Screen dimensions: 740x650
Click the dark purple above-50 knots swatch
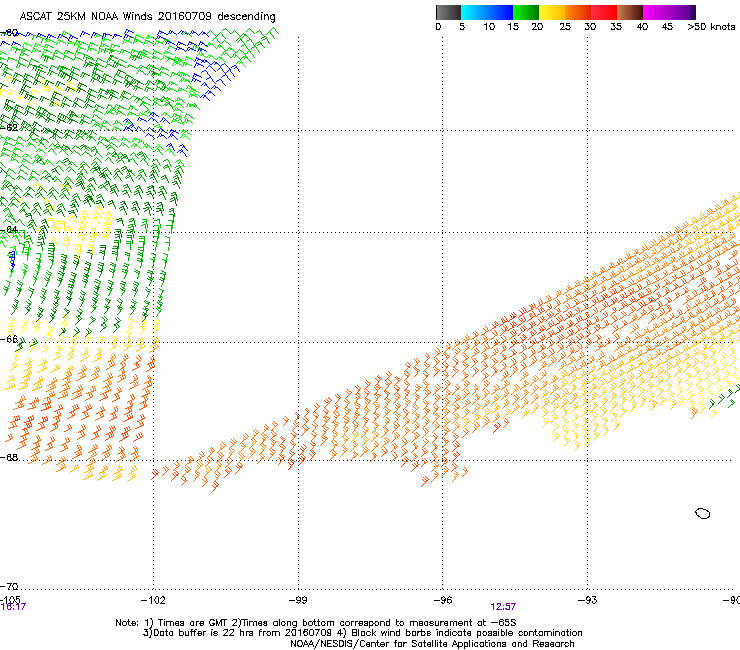click(693, 12)
